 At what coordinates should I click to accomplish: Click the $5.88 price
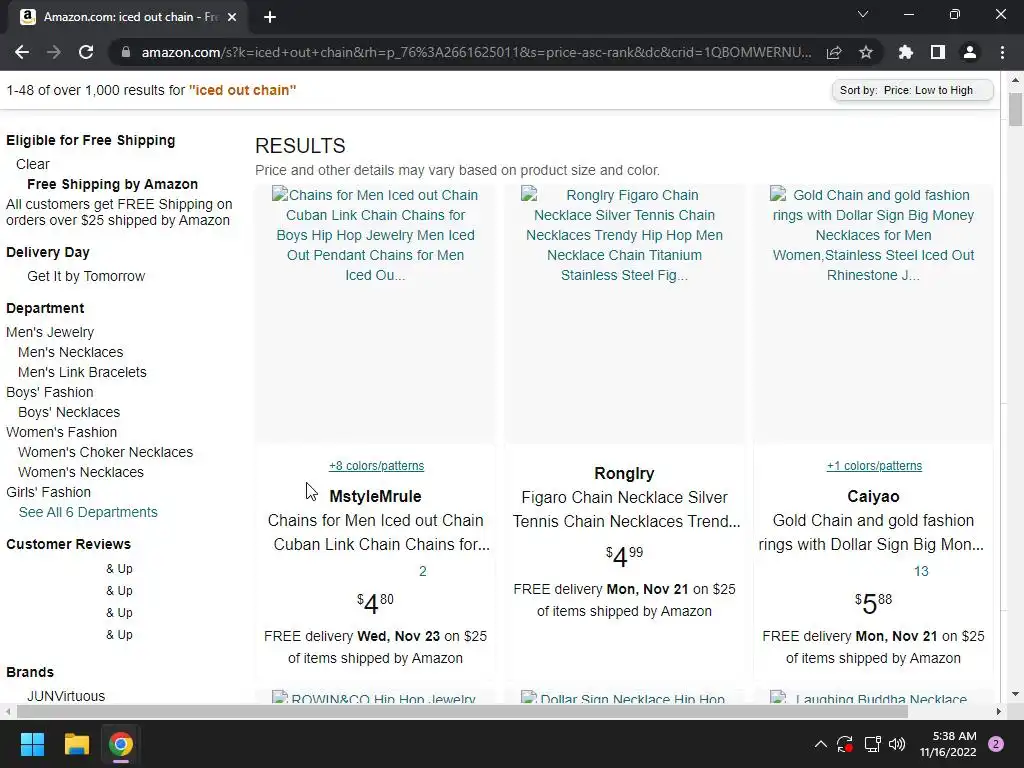[873, 603]
